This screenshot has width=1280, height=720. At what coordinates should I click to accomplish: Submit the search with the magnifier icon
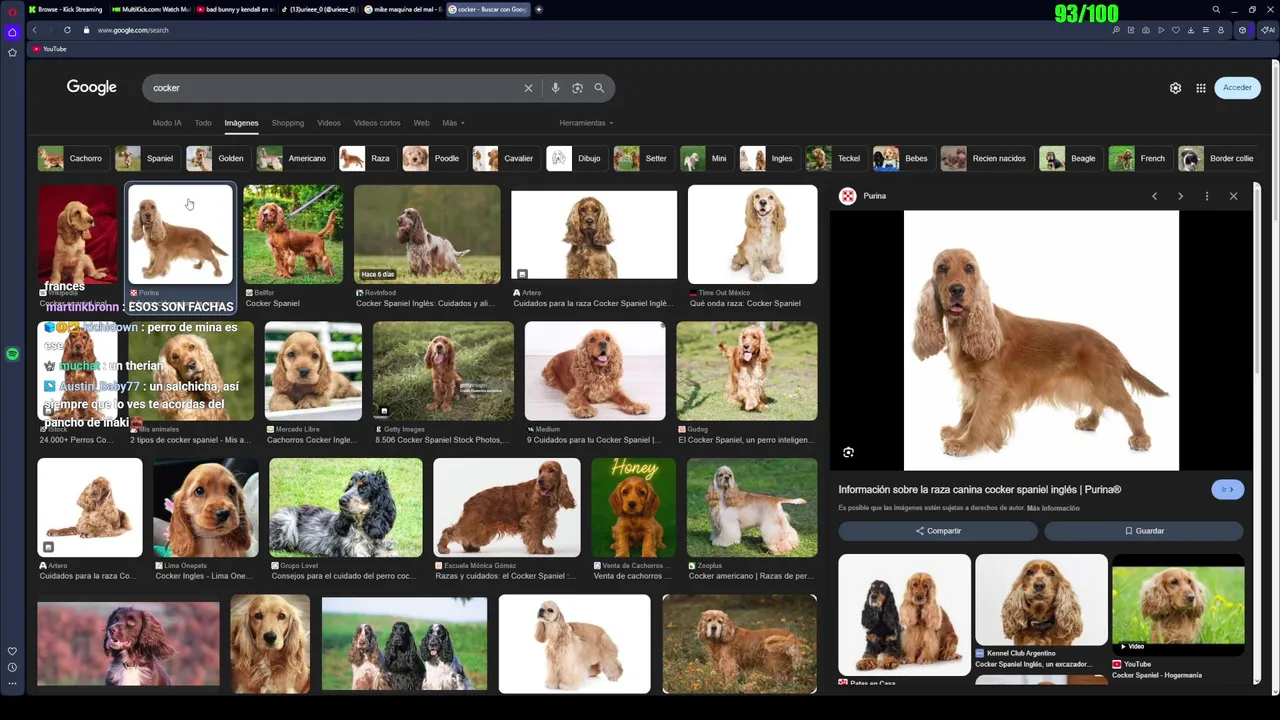tap(599, 88)
